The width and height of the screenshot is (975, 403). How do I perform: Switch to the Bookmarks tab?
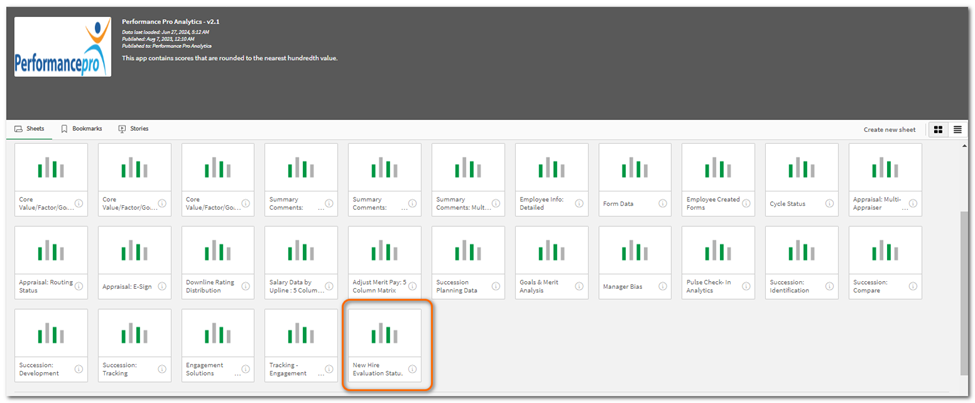[x=81, y=129]
